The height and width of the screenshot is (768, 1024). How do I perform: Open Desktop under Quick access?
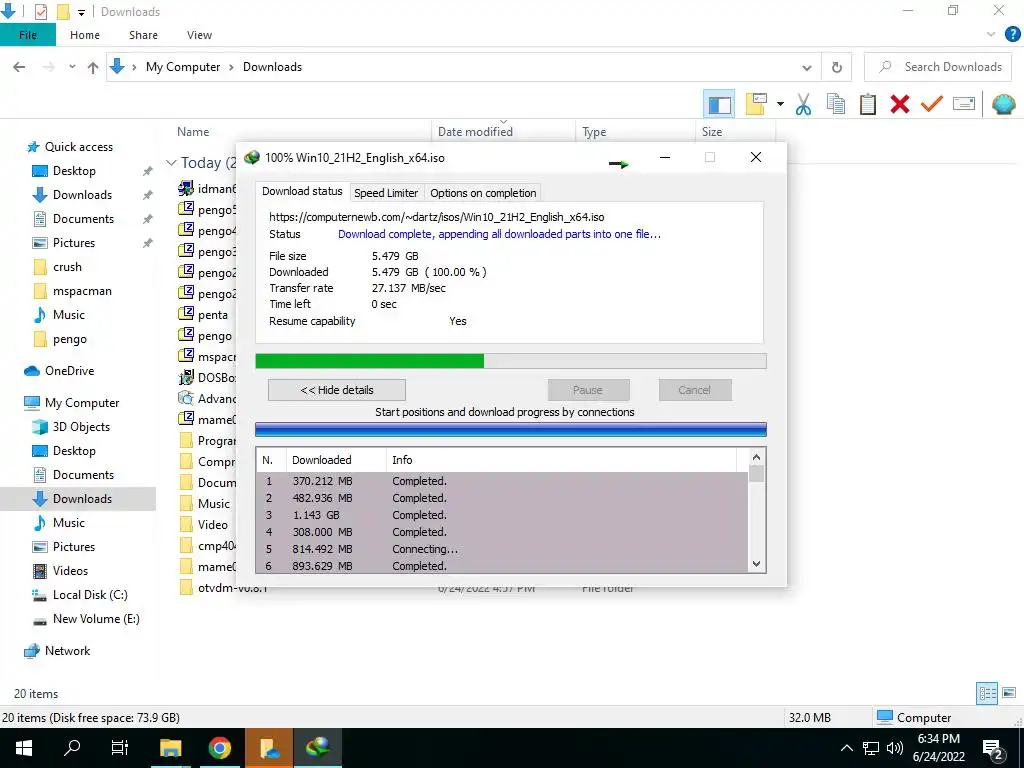(x=74, y=170)
